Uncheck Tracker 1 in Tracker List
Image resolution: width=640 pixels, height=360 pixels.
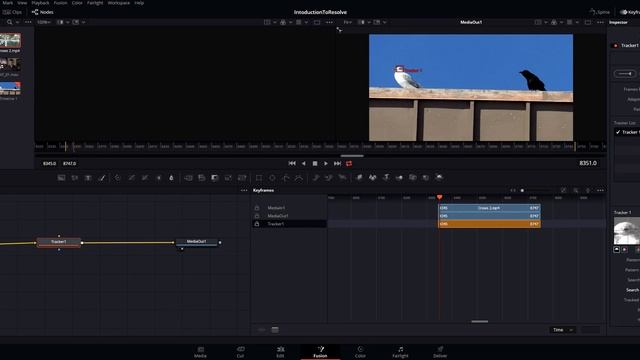coord(618,132)
